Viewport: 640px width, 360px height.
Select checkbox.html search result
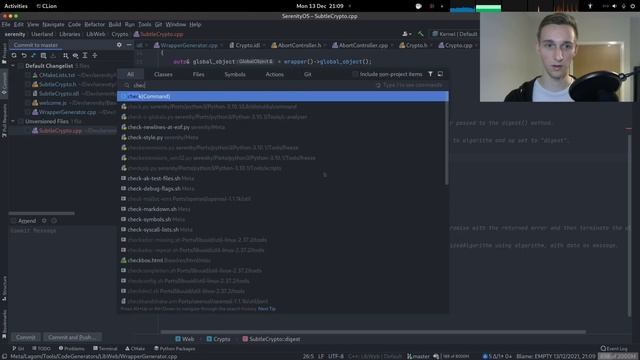[282, 260]
